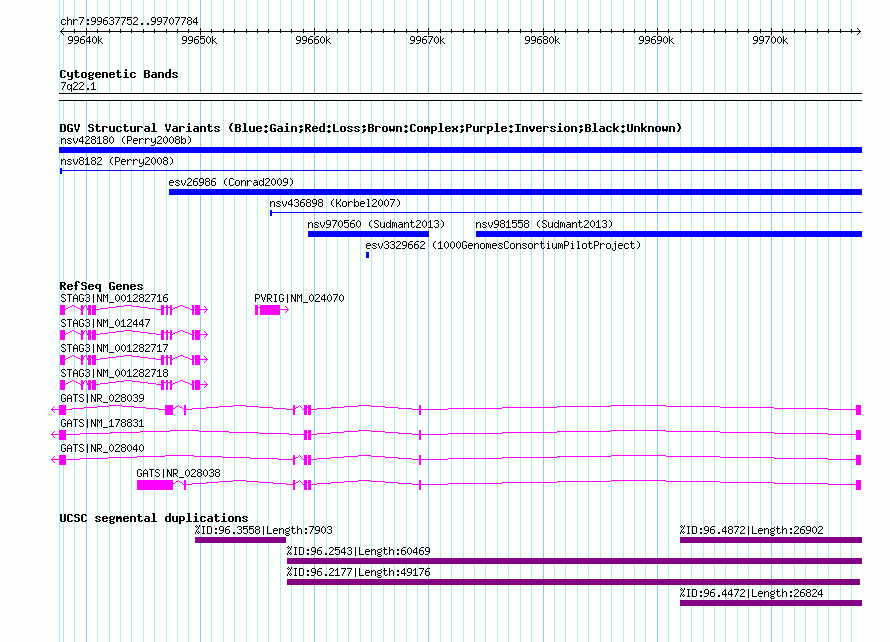Click the GATS|NR_028040 transcript line

[x=456, y=459]
